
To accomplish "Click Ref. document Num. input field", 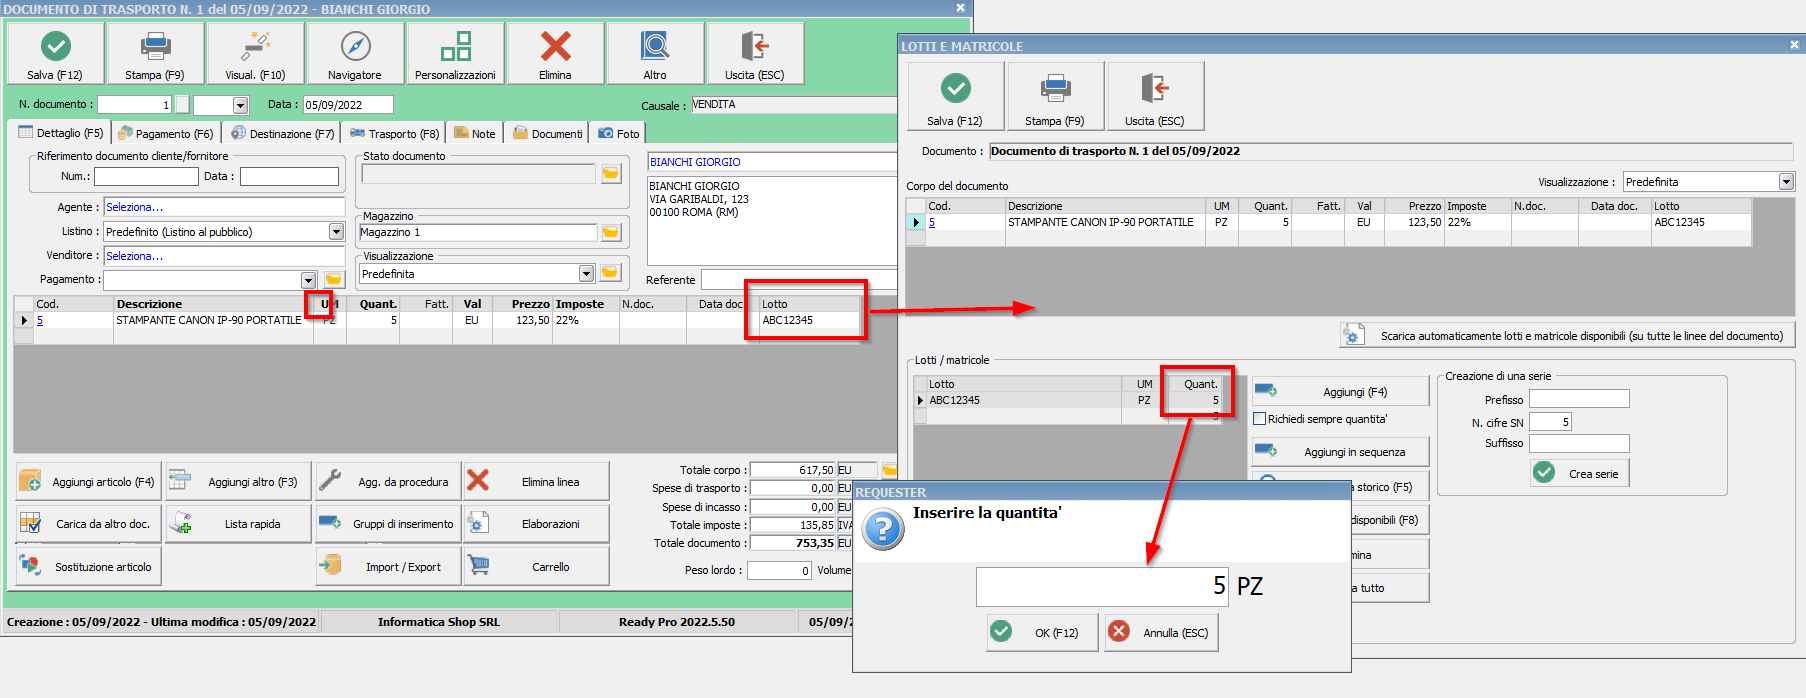I will [x=146, y=176].
